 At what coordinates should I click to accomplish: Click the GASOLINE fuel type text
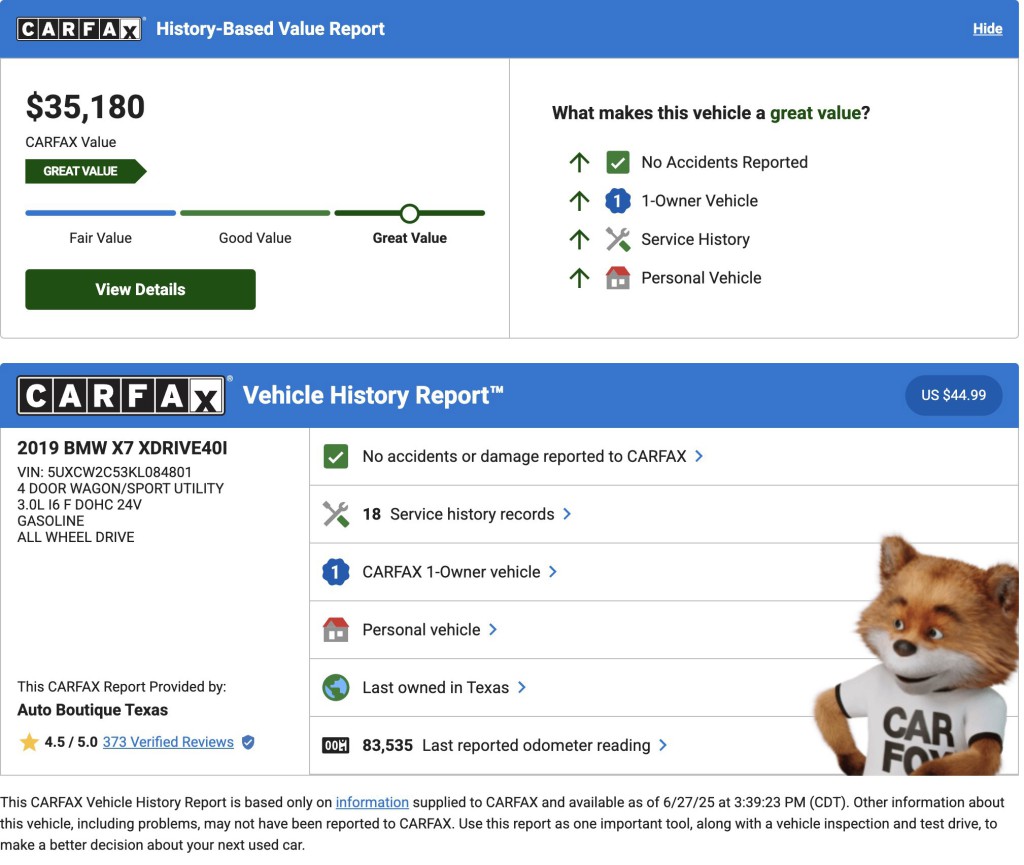coord(50,521)
